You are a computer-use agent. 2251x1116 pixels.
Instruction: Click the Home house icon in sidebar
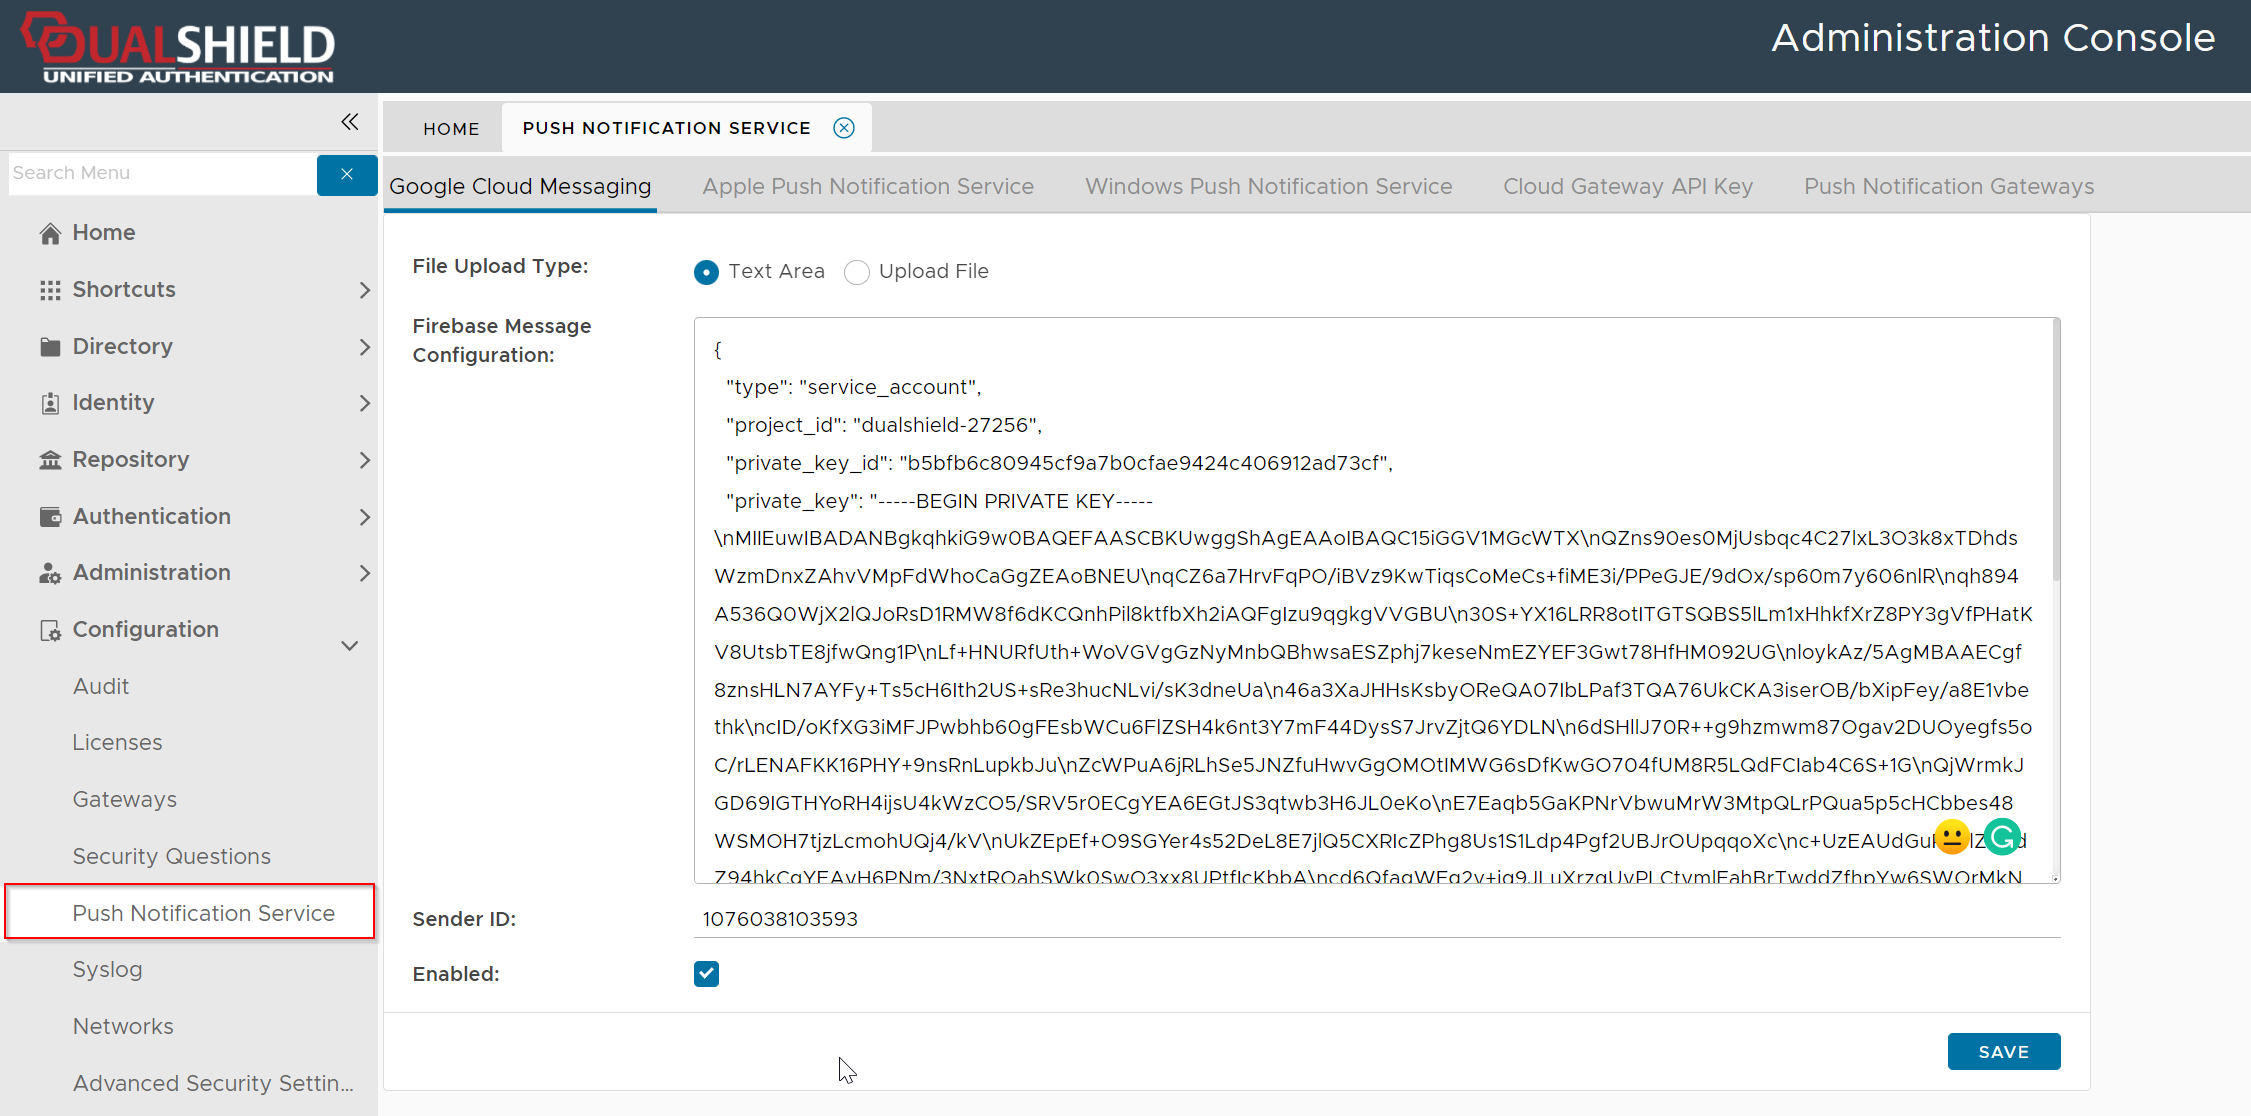tap(50, 233)
